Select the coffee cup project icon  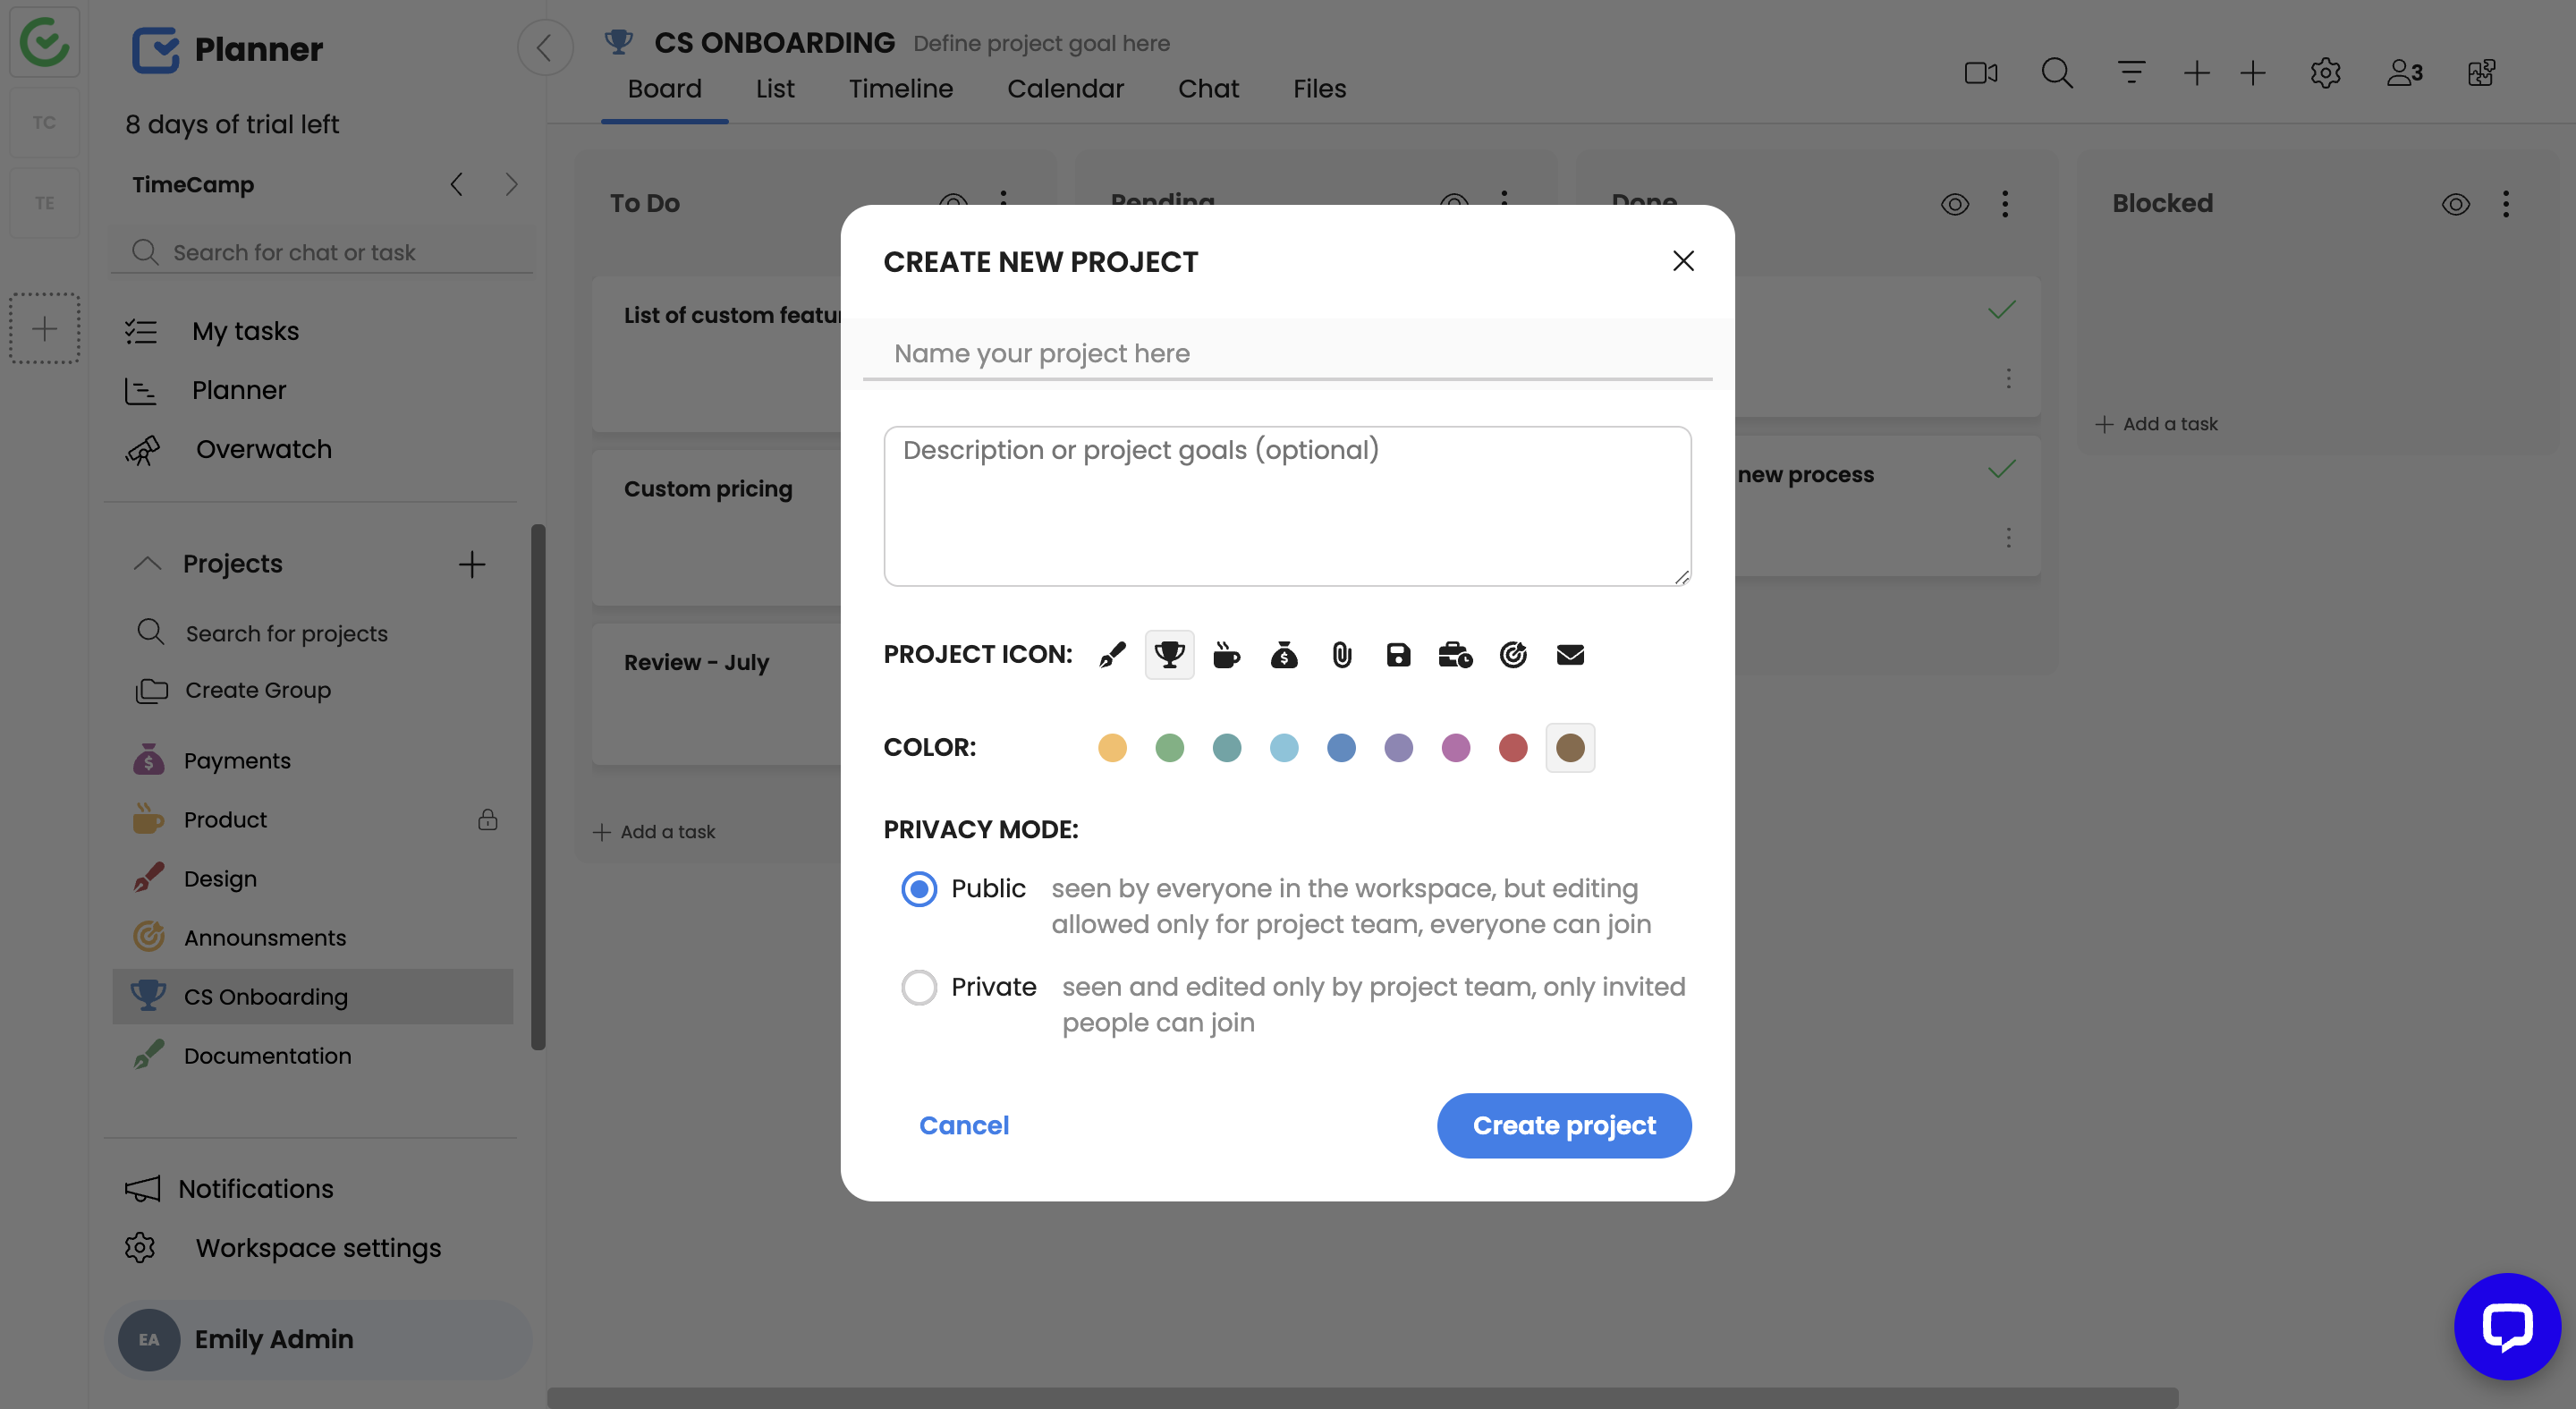coord(1226,655)
